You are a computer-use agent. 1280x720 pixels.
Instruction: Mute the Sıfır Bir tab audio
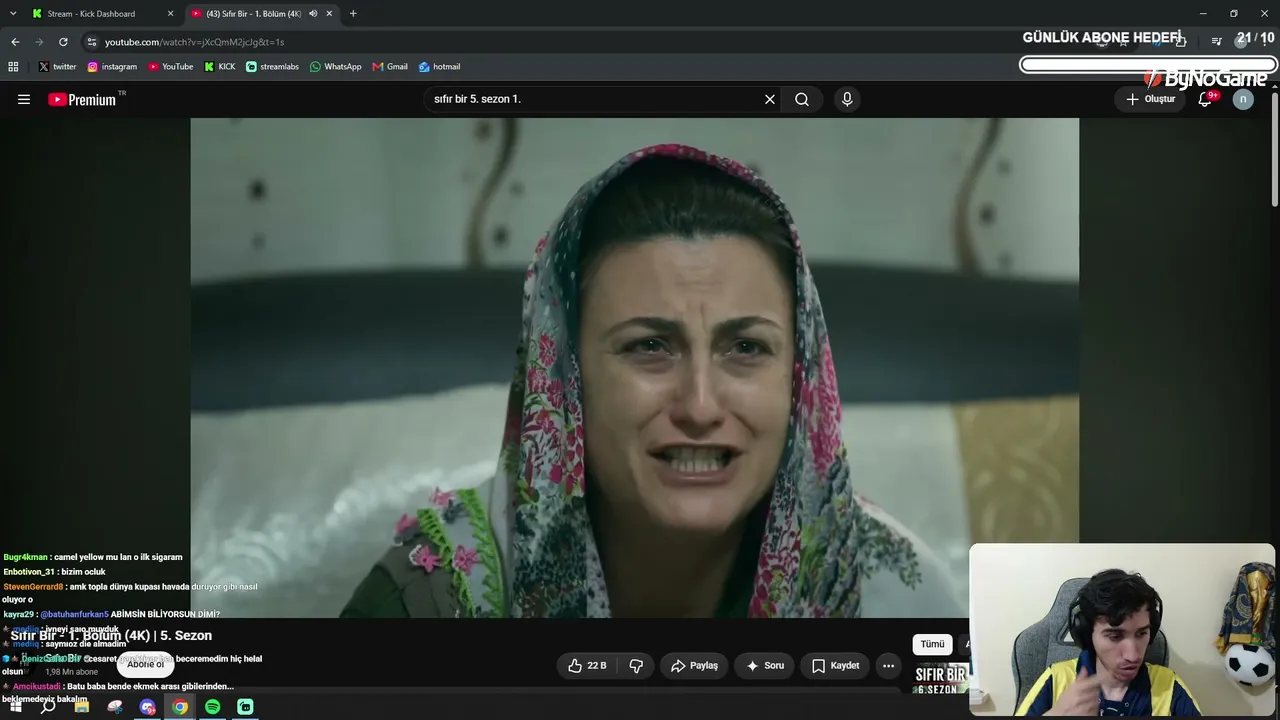pyautogui.click(x=313, y=13)
